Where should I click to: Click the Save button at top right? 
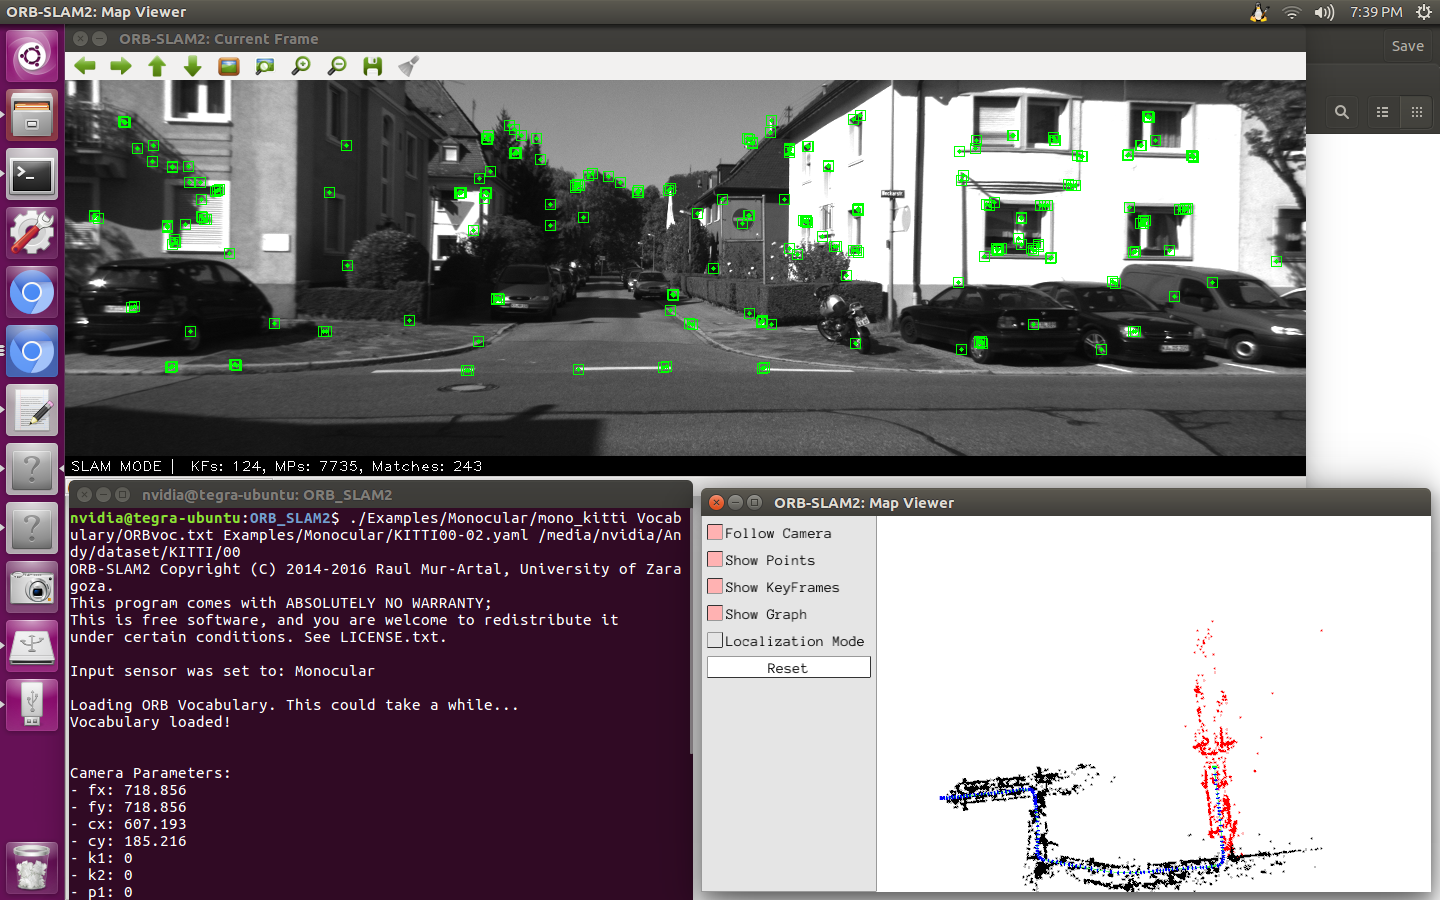(1407, 46)
